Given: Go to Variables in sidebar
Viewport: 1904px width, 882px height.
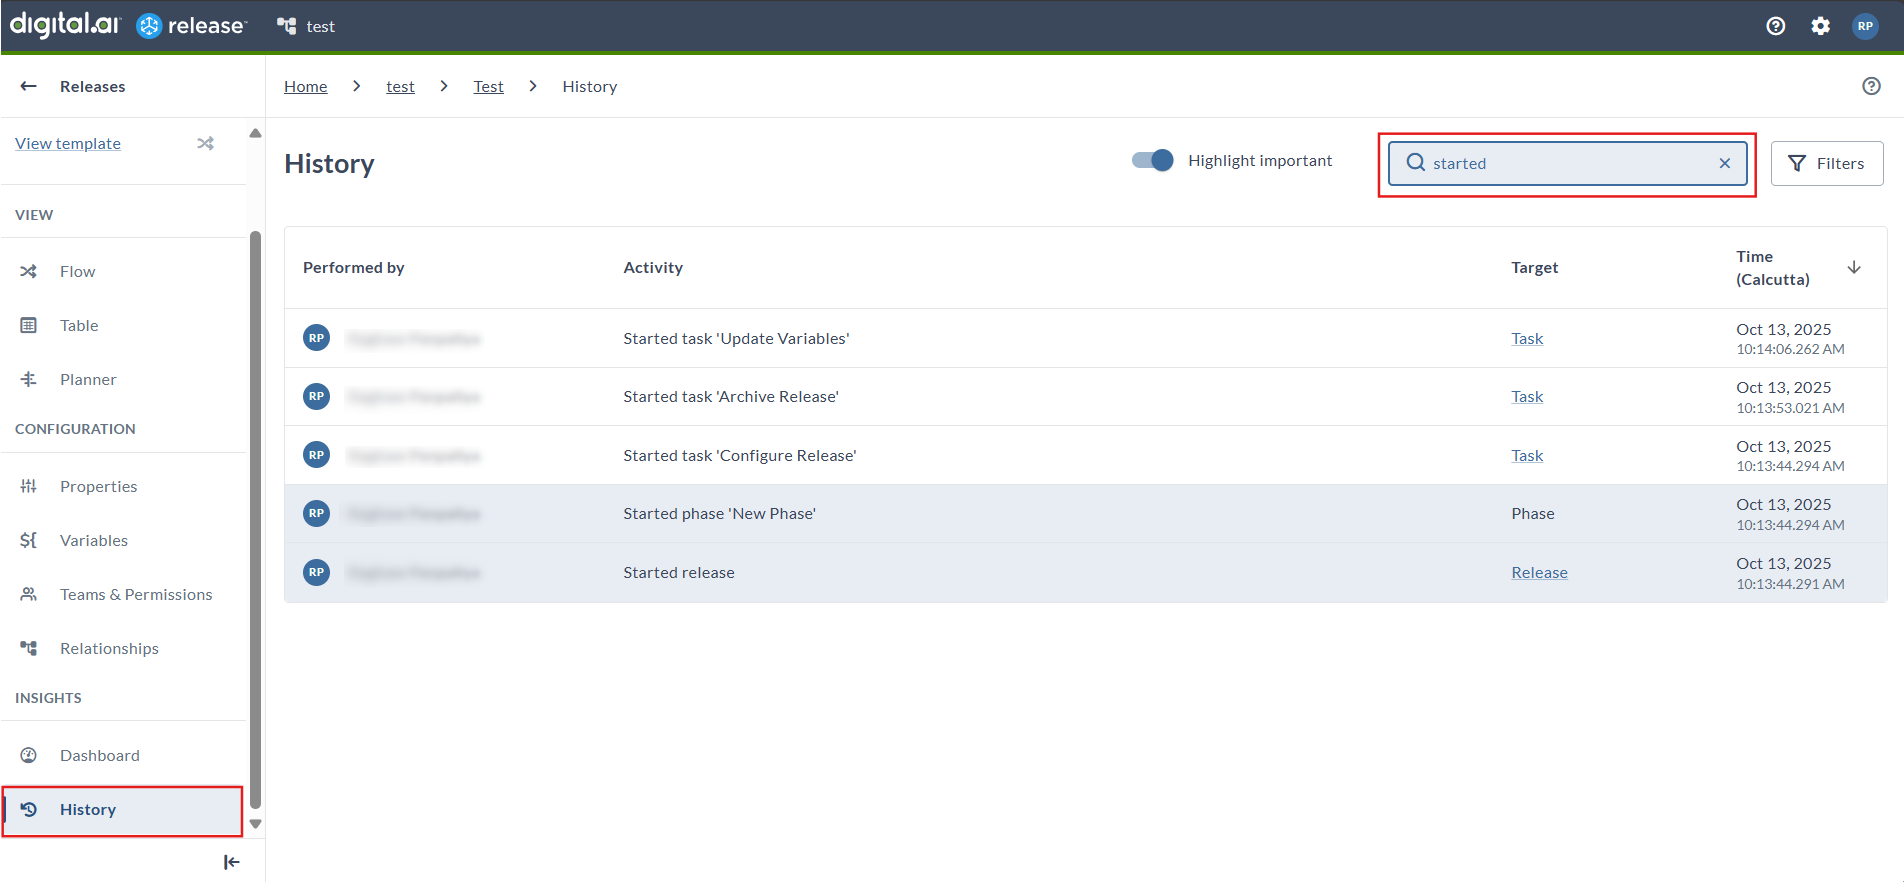Looking at the screenshot, I should 93,540.
